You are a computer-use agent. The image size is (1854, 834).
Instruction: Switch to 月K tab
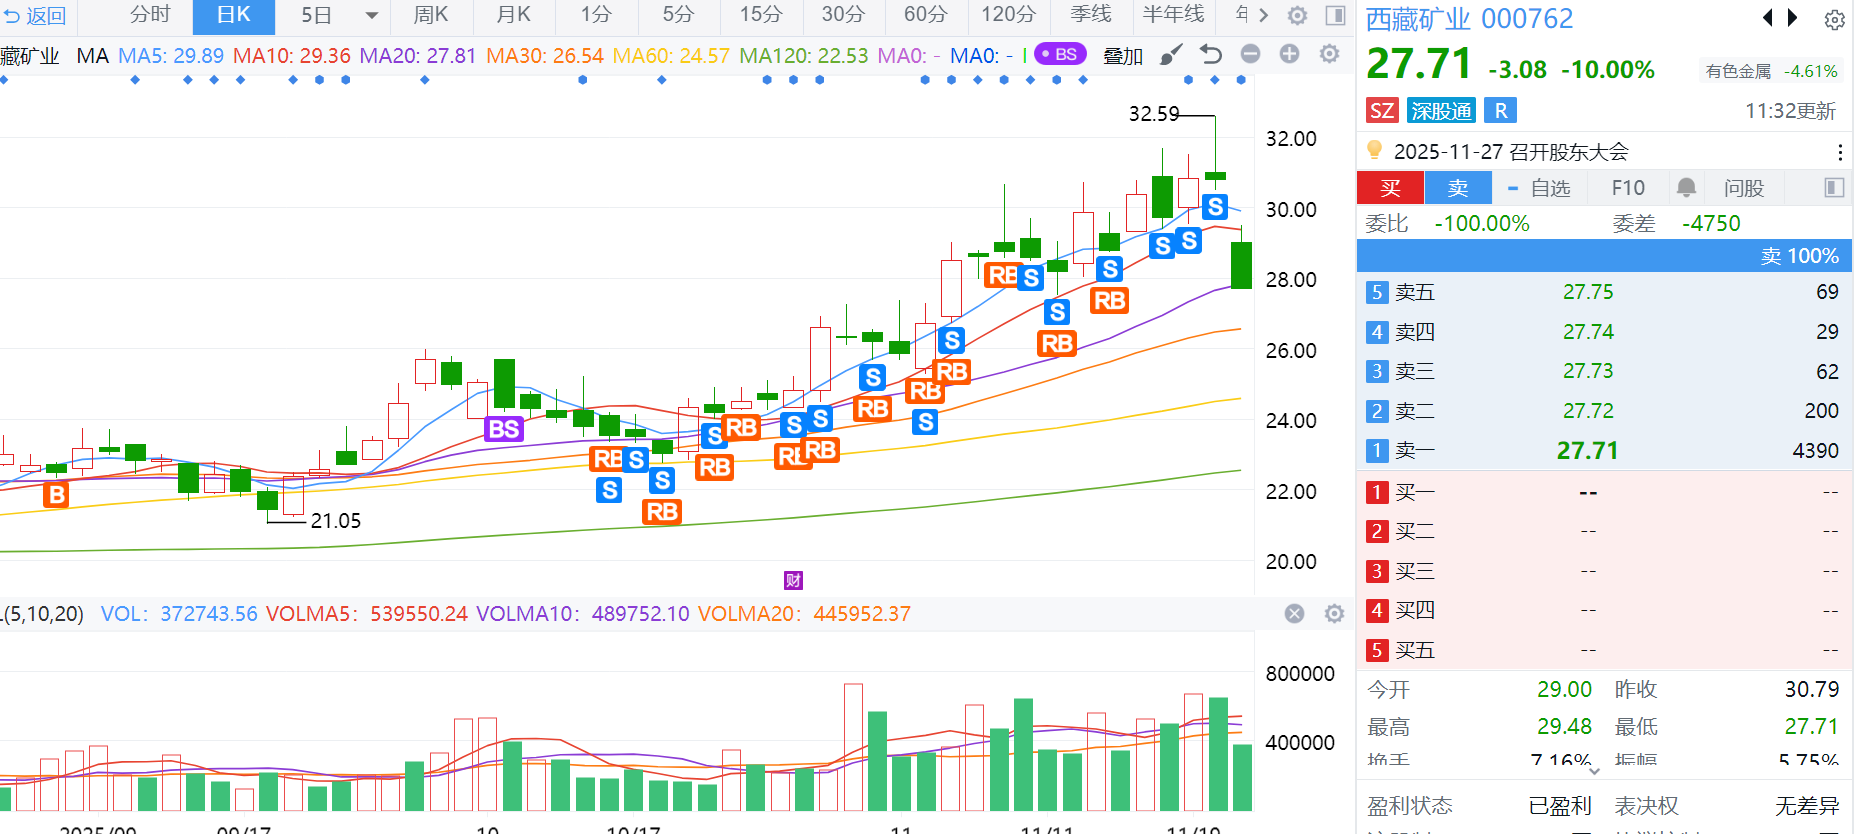(514, 15)
